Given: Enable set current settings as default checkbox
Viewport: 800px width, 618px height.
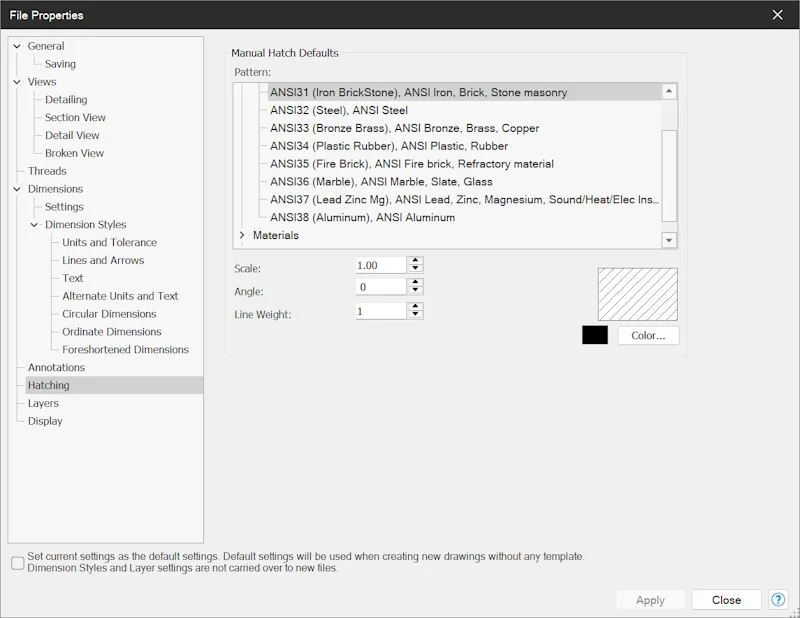Looking at the screenshot, I should point(18,563).
